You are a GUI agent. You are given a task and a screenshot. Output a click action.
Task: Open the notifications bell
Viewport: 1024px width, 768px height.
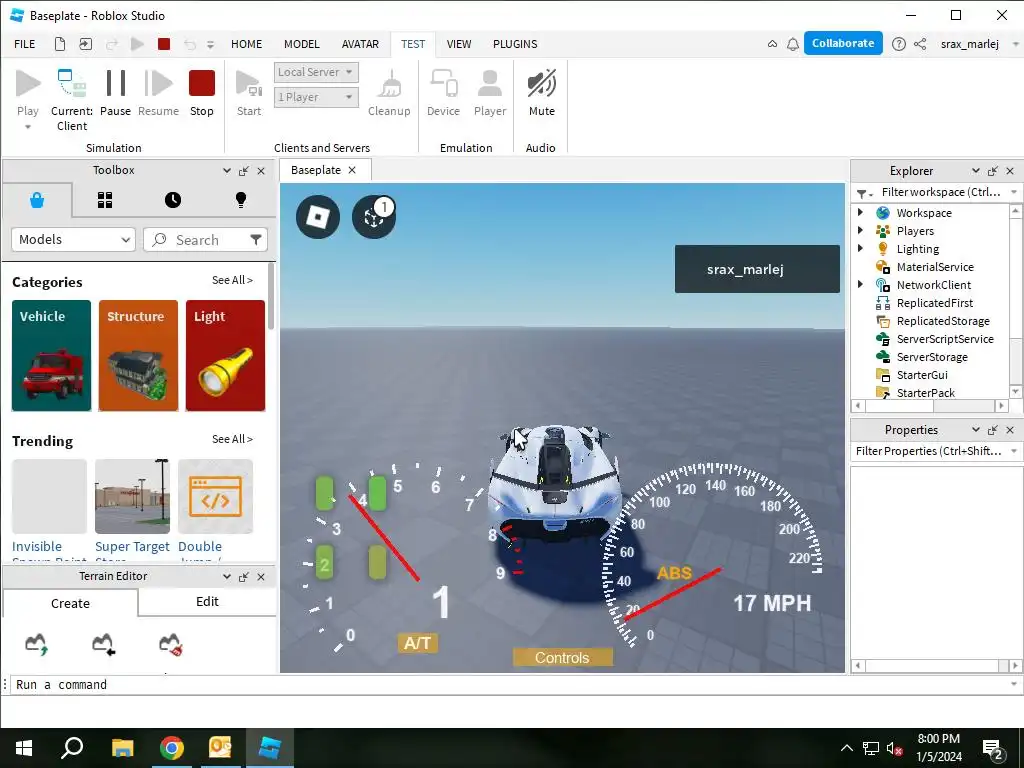(x=793, y=44)
